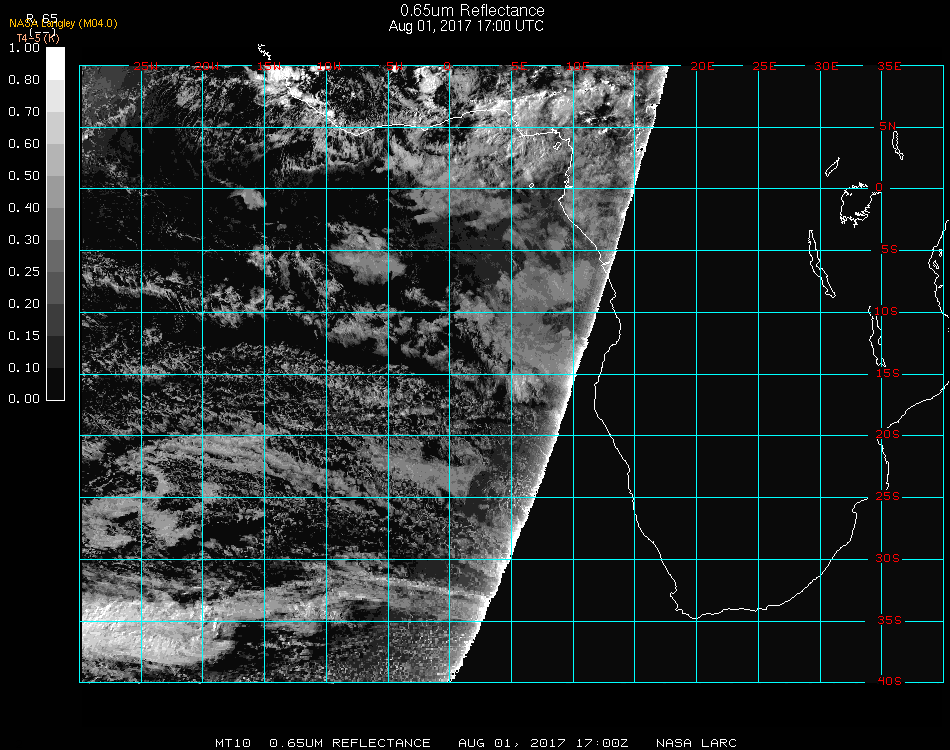This screenshot has width=950, height=750.
Task: Click the 0.60 colorbar value
Action: pyautogui.click(x=24, y=144)
